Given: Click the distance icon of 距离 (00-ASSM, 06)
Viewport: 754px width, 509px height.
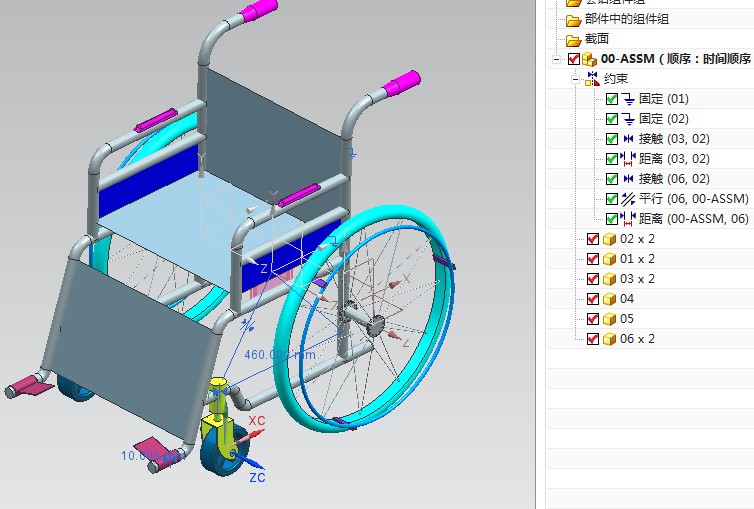Looking at the screenshot, I should coord(628,219).
